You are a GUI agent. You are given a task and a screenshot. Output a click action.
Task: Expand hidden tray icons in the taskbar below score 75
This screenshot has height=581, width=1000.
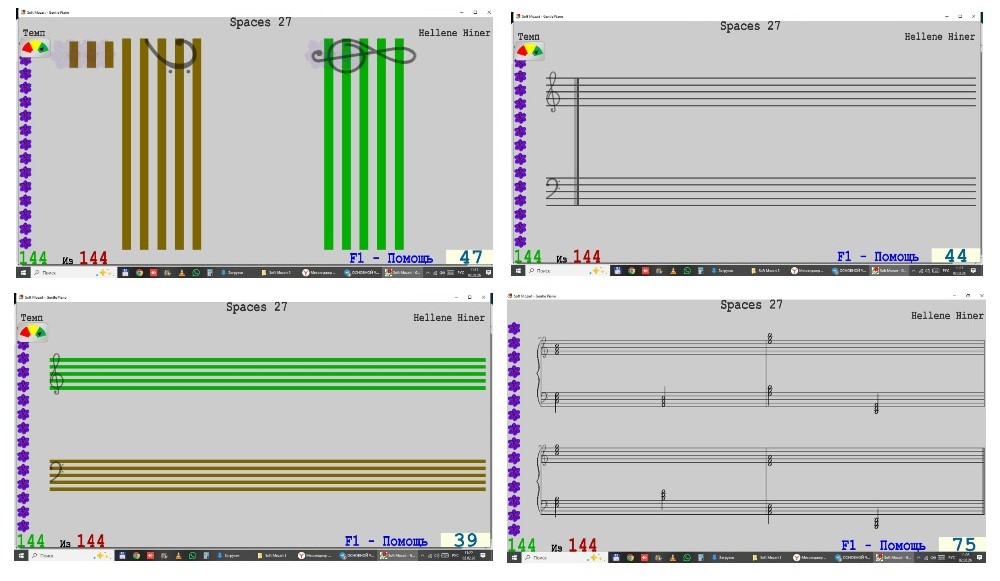pos(920,557)
